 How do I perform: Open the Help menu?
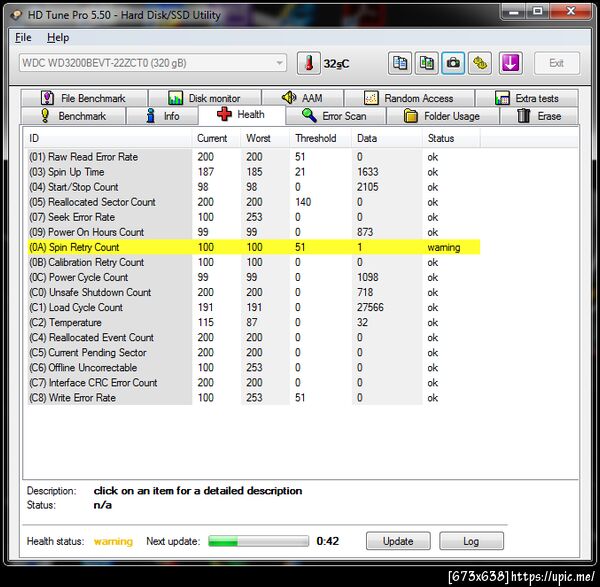click(x=58, y=38)
